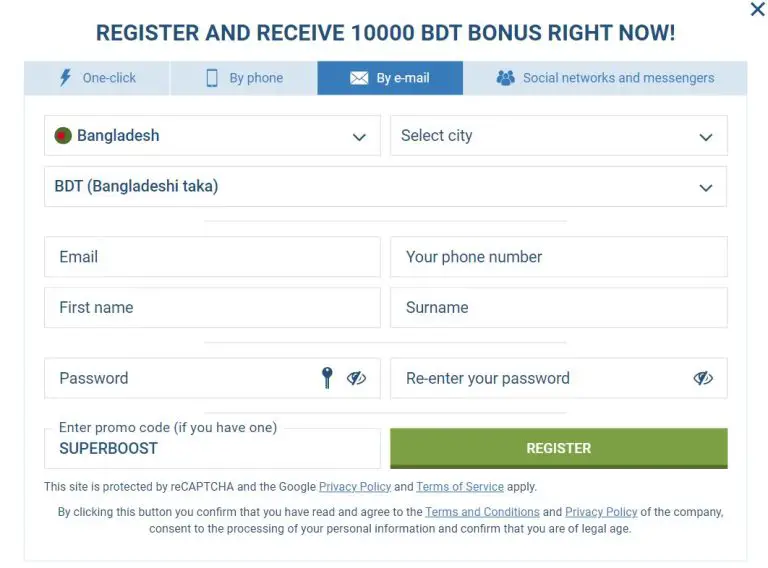The height and width of the screenshot is (568, 768).
Task: Click the promo code field containing SUPERBOOST
Action: tap(212, 448)
